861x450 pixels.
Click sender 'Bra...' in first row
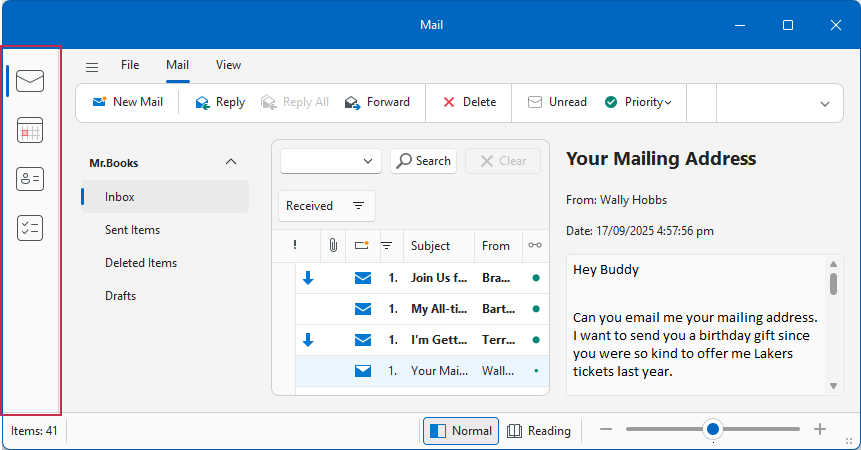coord(496,278)
